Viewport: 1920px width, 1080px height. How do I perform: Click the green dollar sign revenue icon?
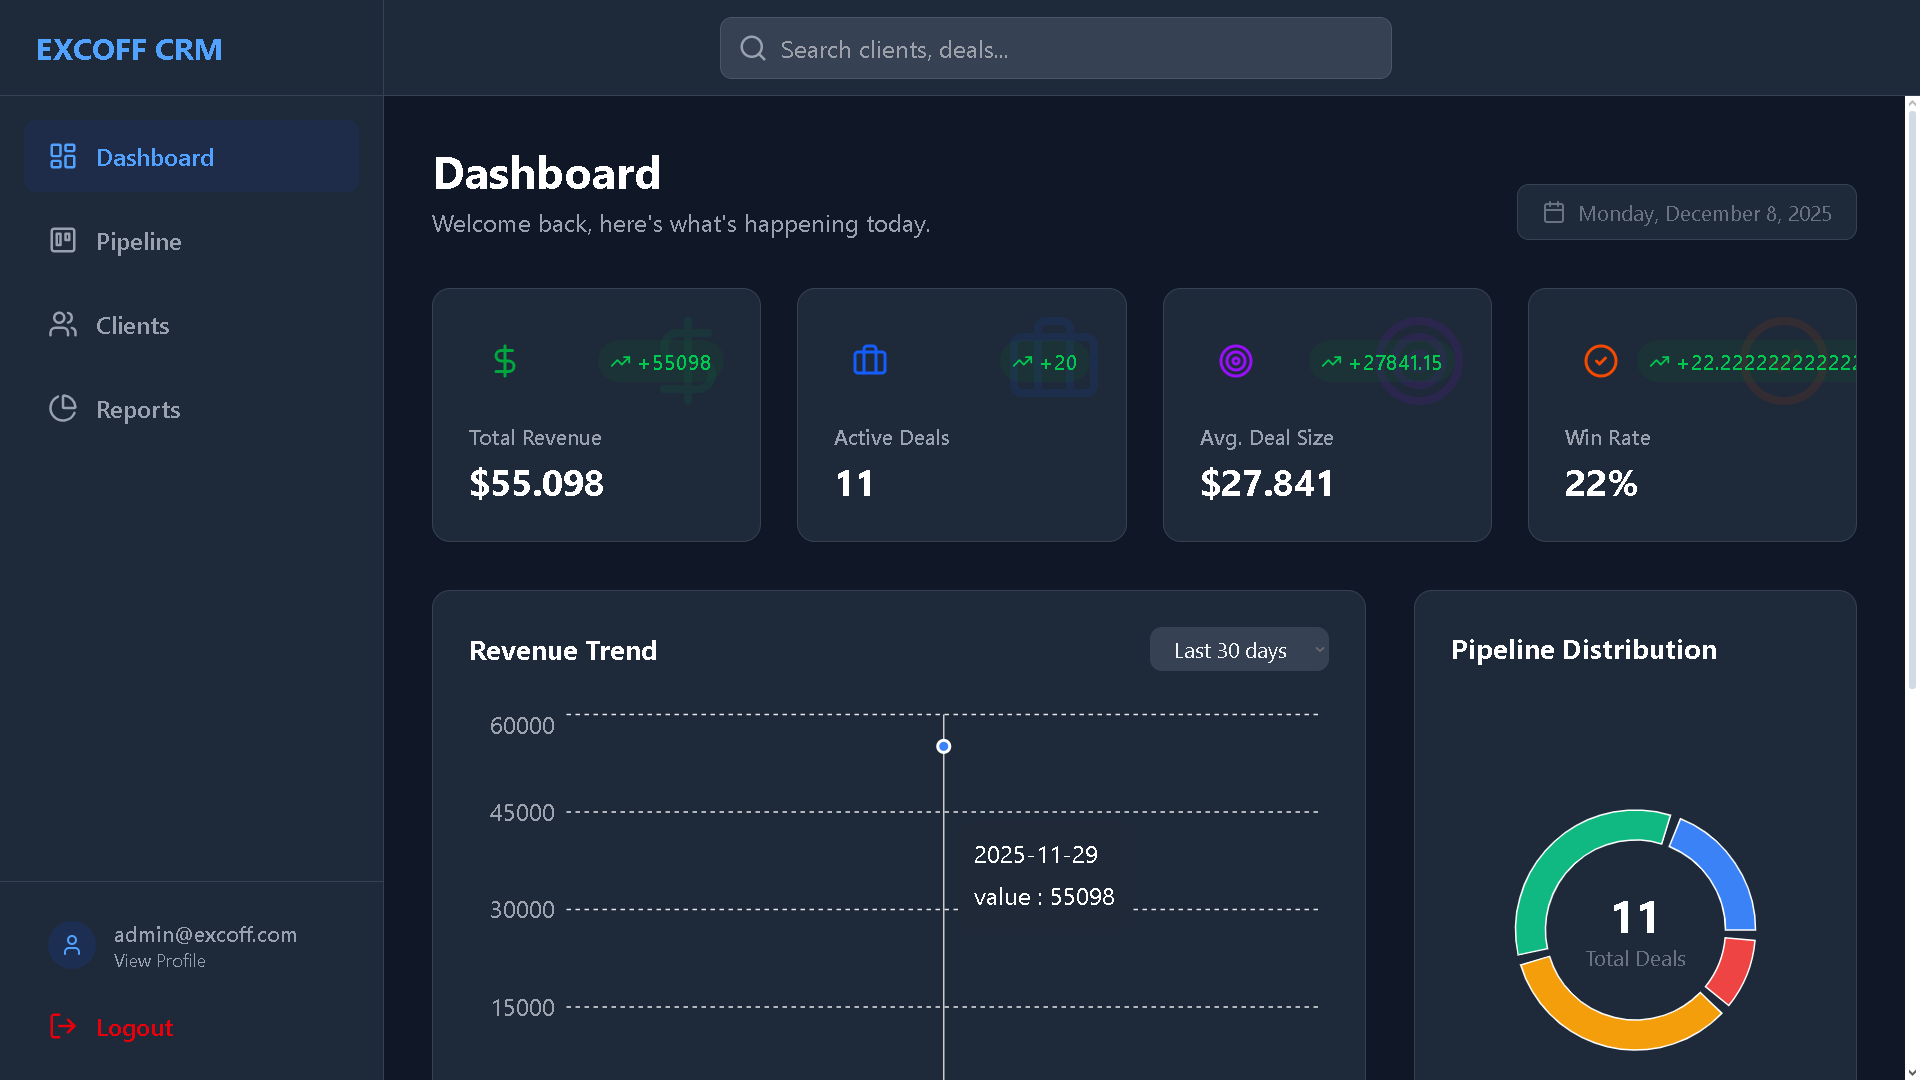(505, 361)
